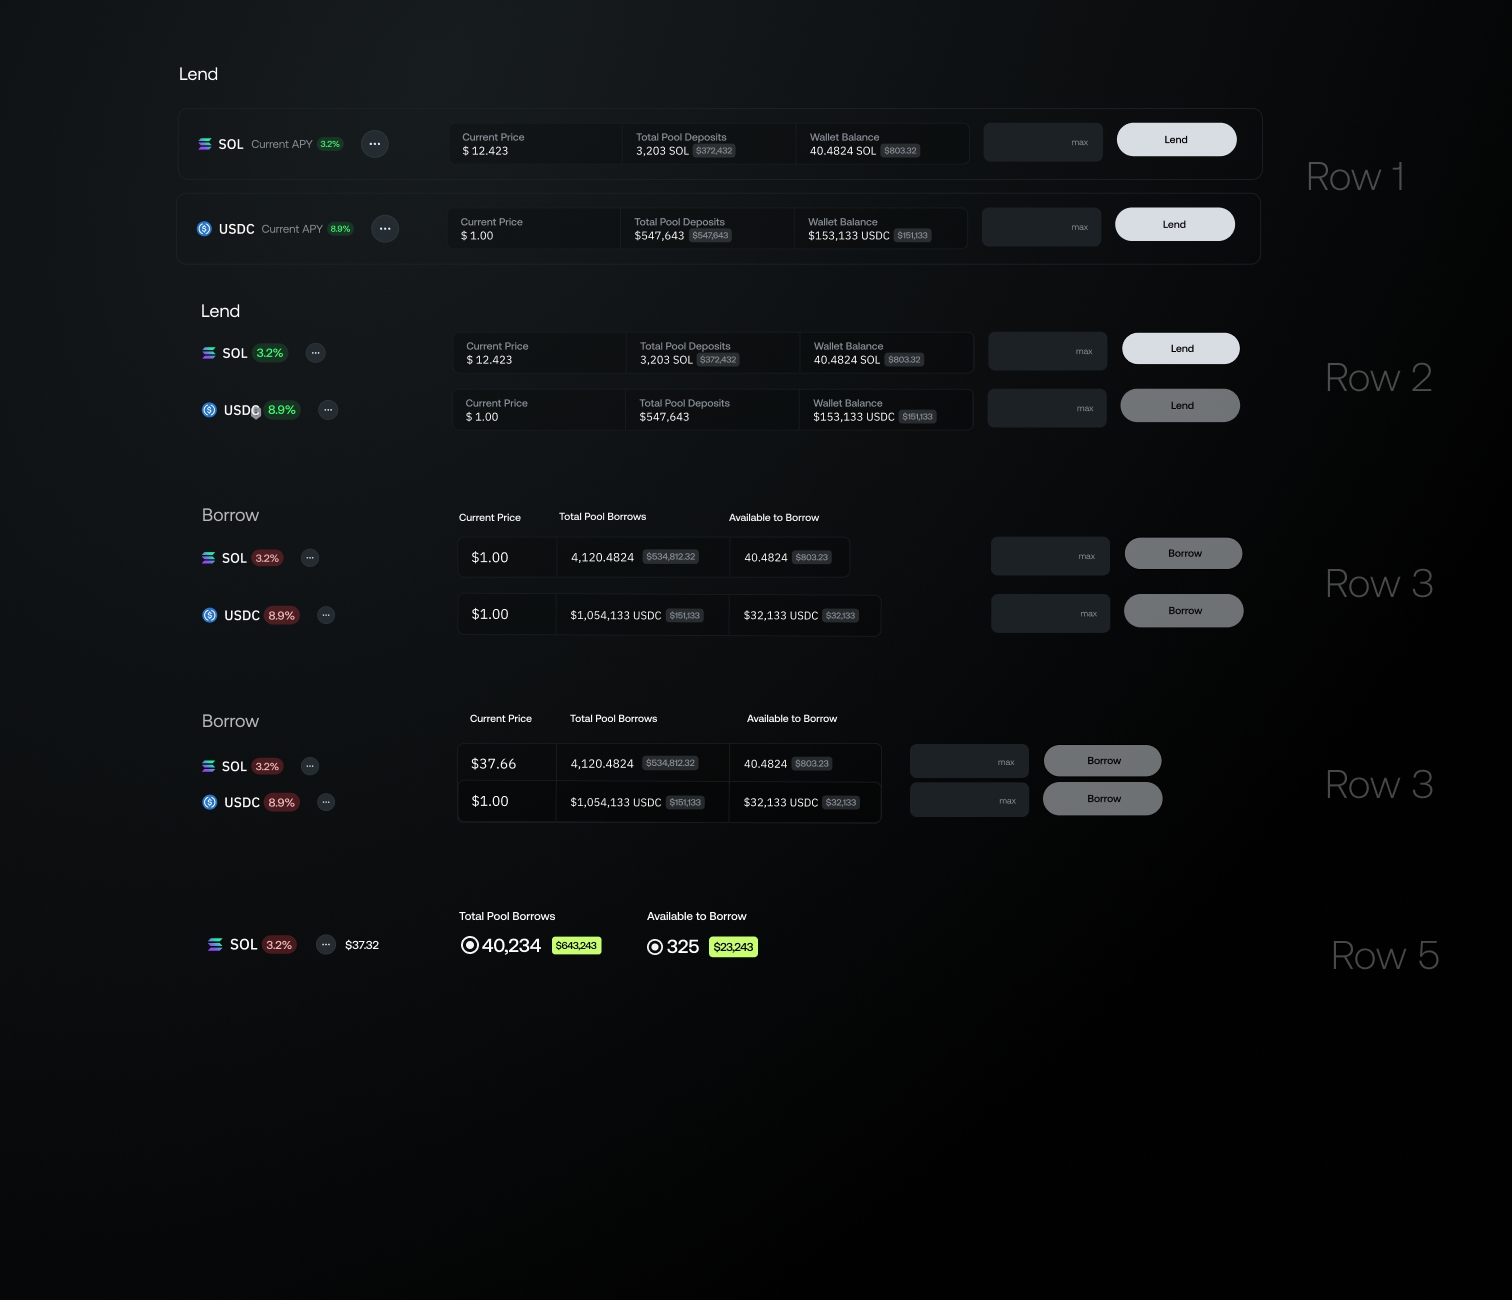Click the amount input field beside the Borrow button
The width and height of the screenshot is (1512, 1300).
click(1050, 556)
